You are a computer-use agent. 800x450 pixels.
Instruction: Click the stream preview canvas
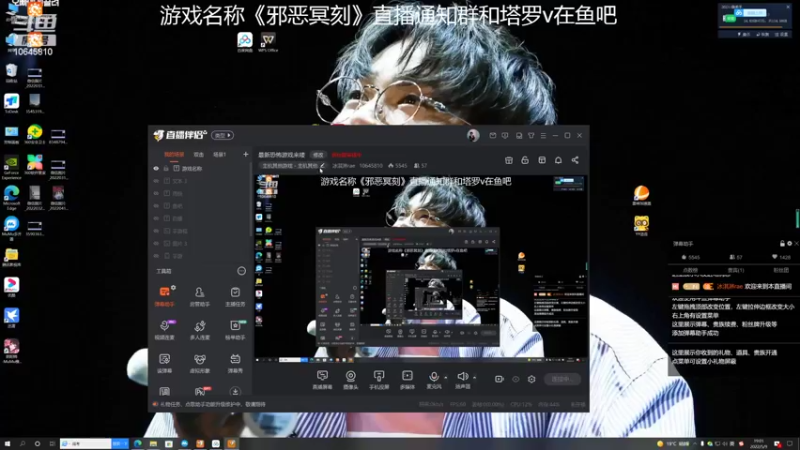[x=421, y=268]
